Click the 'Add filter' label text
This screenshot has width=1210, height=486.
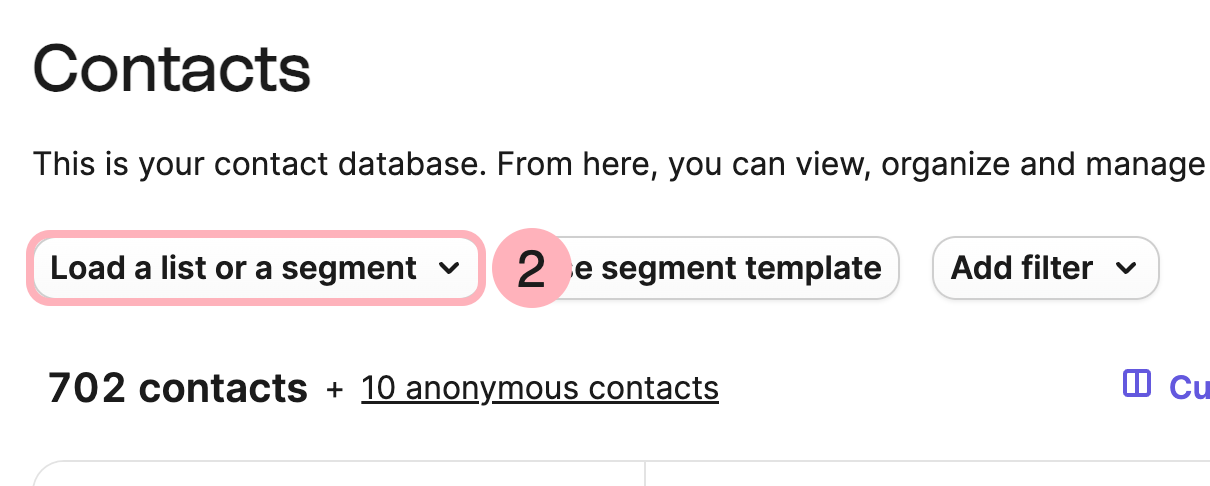click(x=1021, y=268)
